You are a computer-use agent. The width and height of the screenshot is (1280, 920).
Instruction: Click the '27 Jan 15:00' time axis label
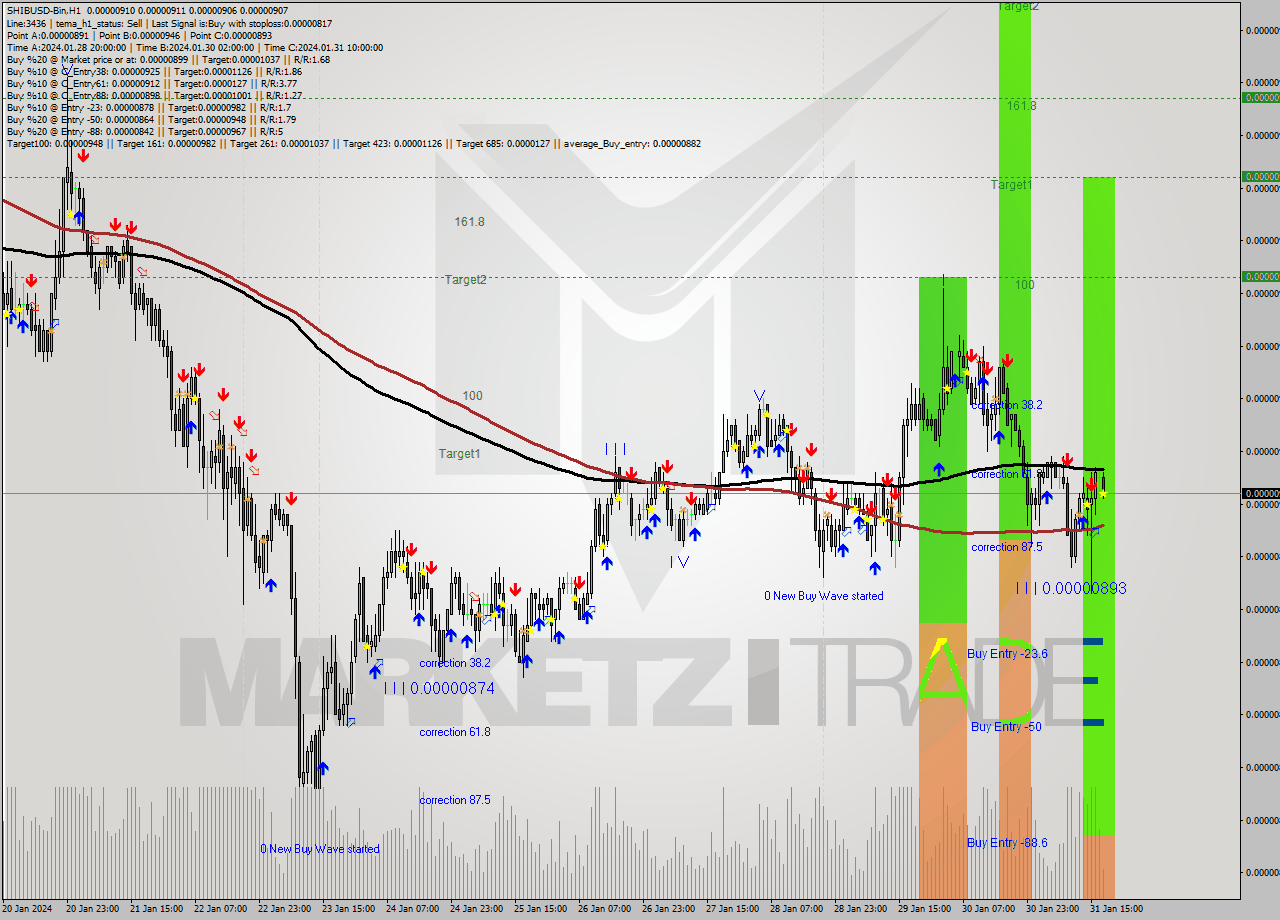pos(732,909)
